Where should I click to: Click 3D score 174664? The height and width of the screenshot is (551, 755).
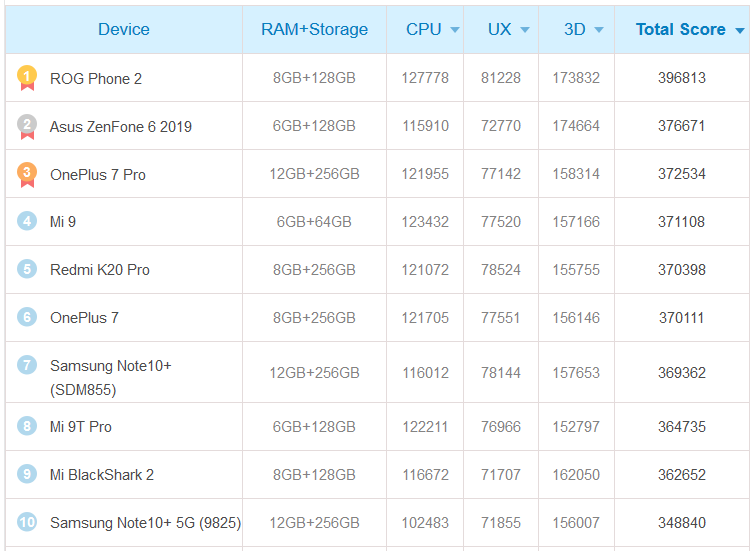click(576, 126)
